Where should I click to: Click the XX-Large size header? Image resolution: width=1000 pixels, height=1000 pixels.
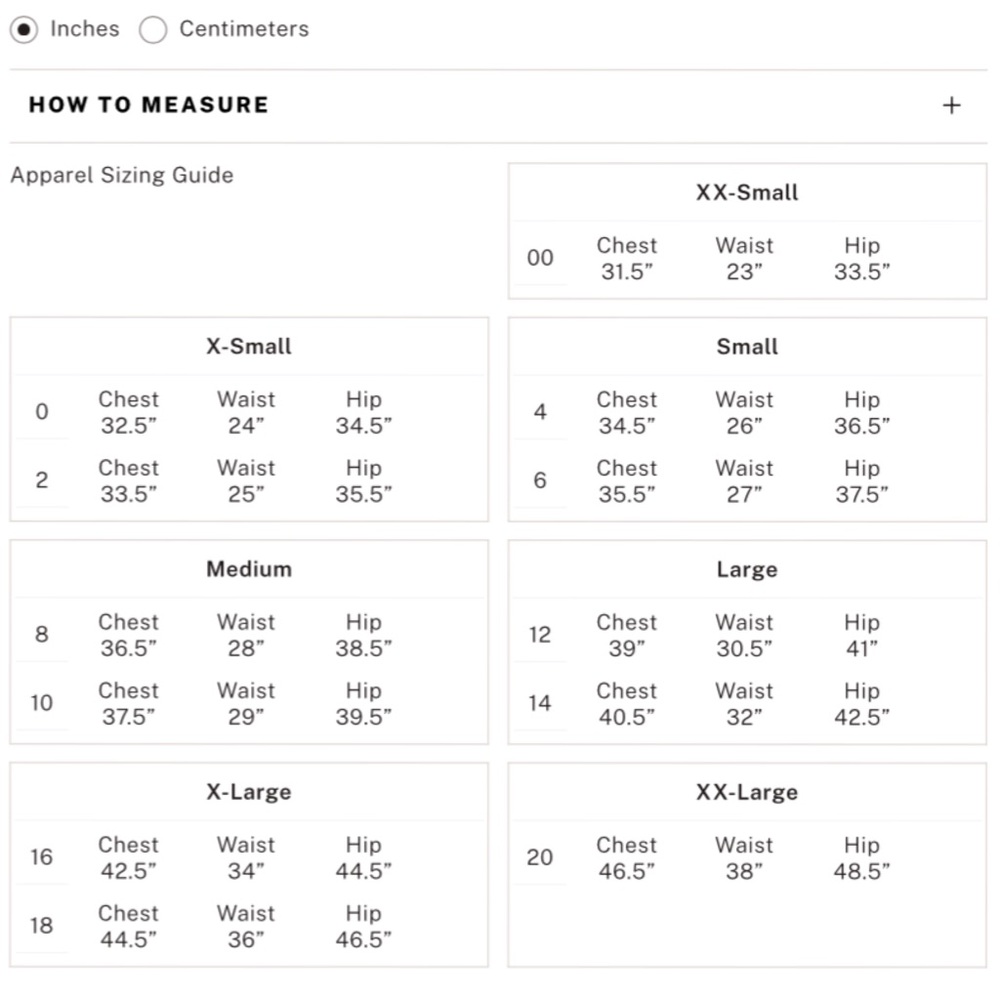tap(747, 791)
